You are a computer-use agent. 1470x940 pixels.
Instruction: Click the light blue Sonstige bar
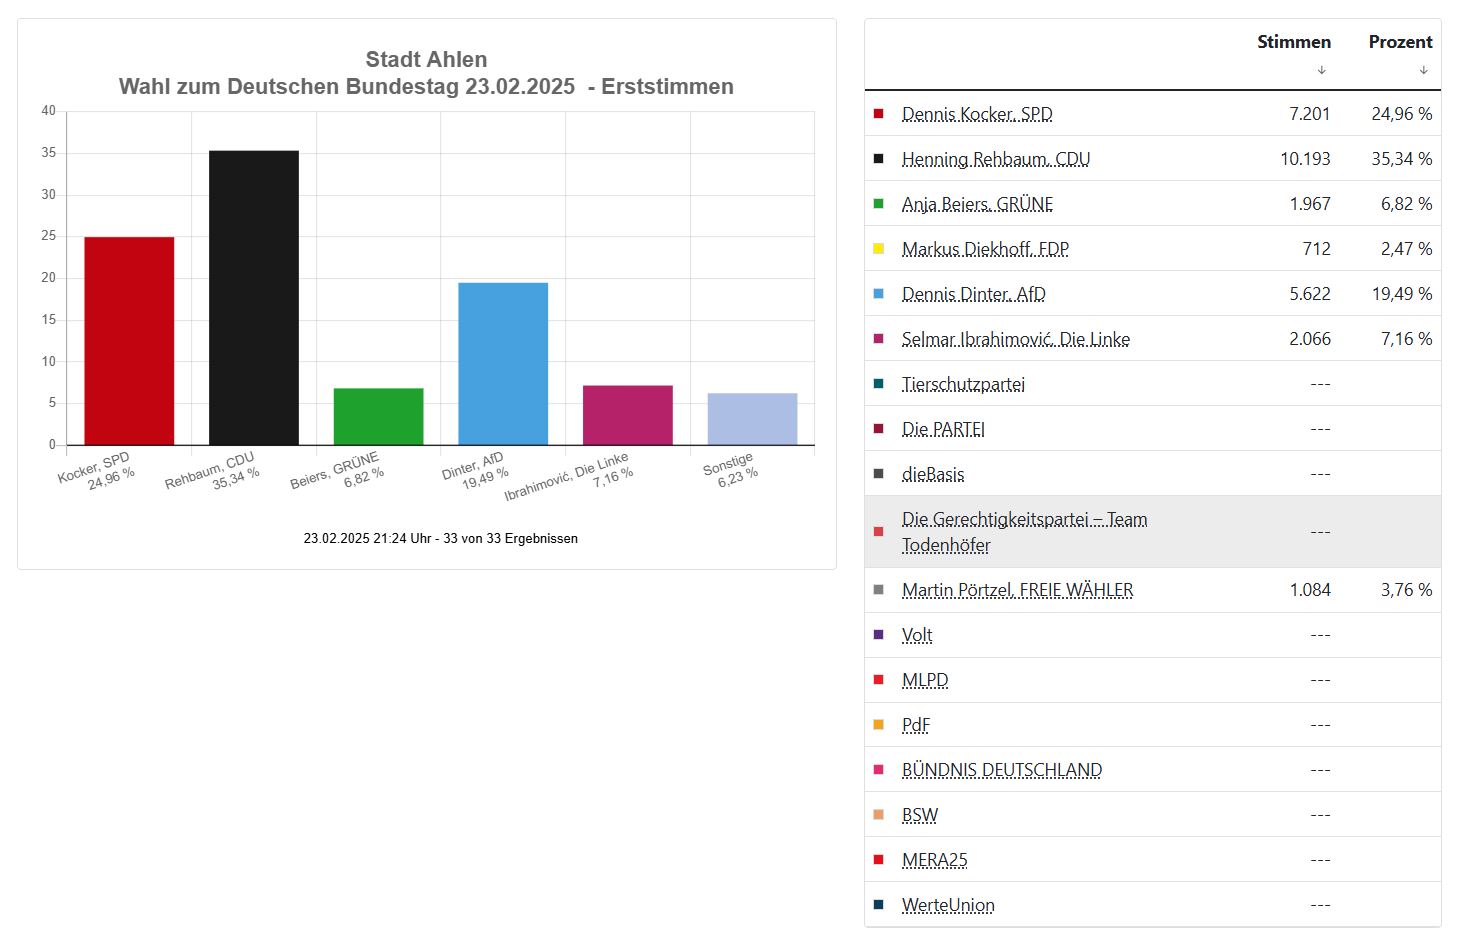pyautogui.click(x=752, y=419)
